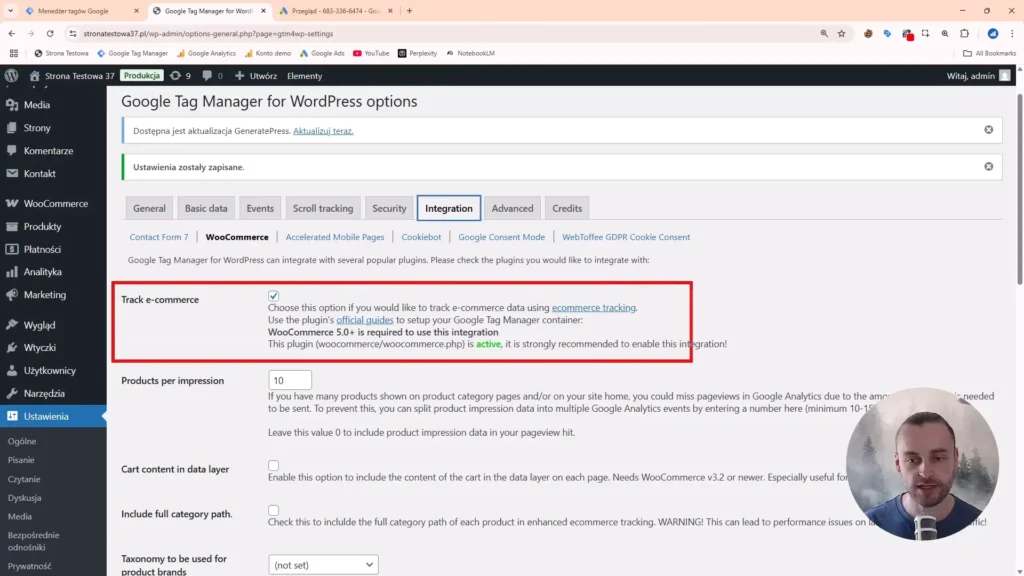
Task: Switch to the Menedżer tagów Google browser tab
Action: pos(73,11)
